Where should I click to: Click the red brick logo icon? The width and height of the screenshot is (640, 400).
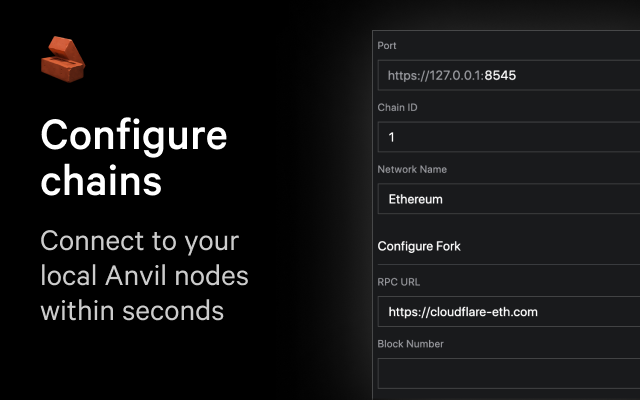pyautogui.click(x=62, y=58)
